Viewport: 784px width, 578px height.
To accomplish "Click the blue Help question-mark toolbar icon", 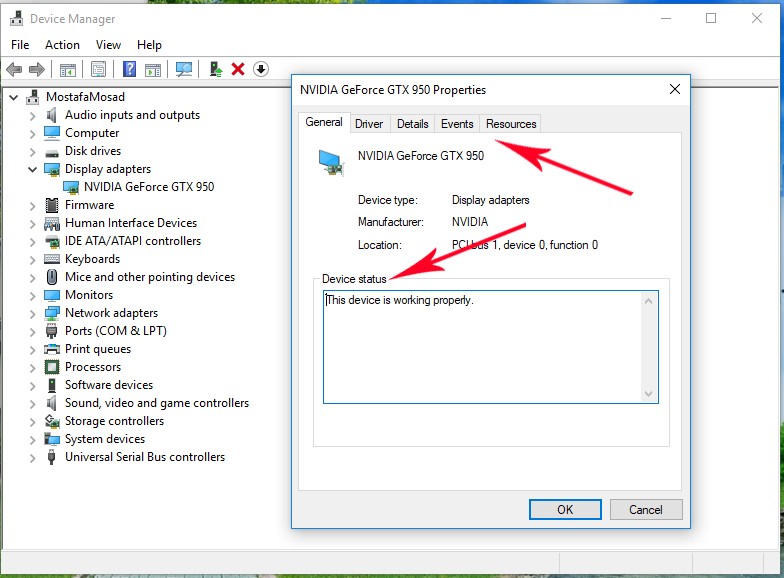I will pyautogui.click(x=130, y=69).
